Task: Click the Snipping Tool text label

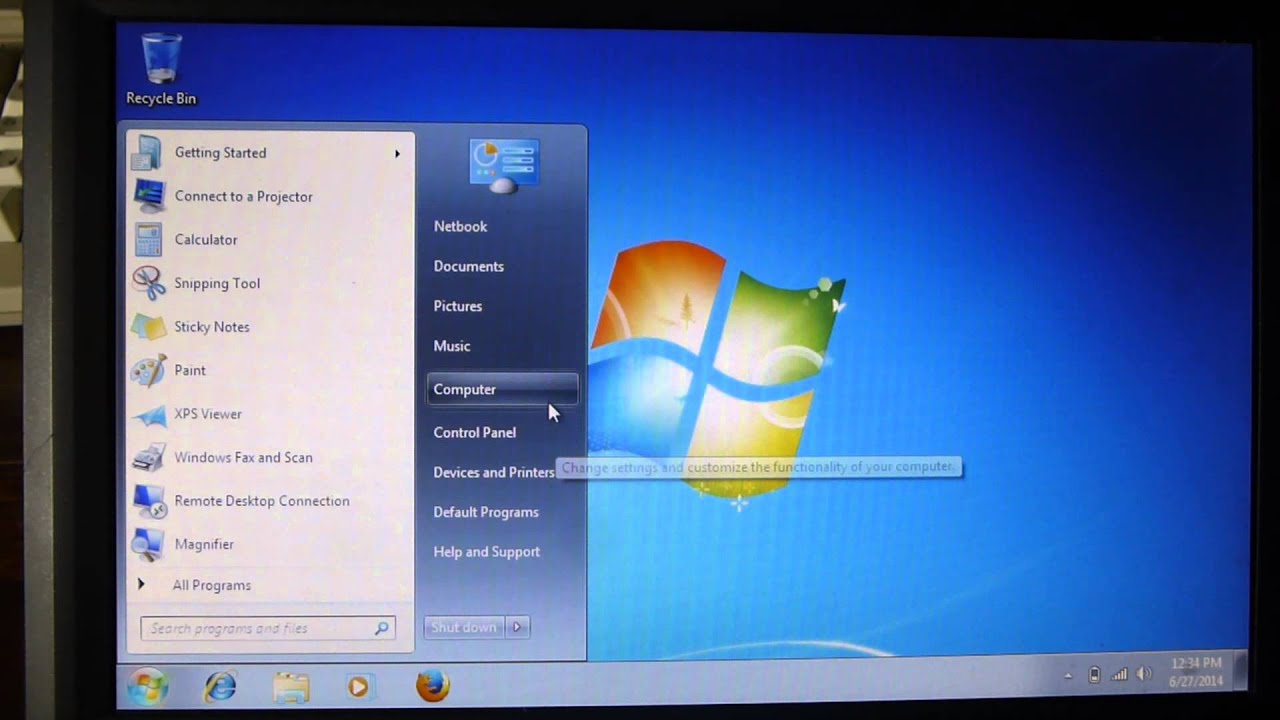Action: (216, 283)
